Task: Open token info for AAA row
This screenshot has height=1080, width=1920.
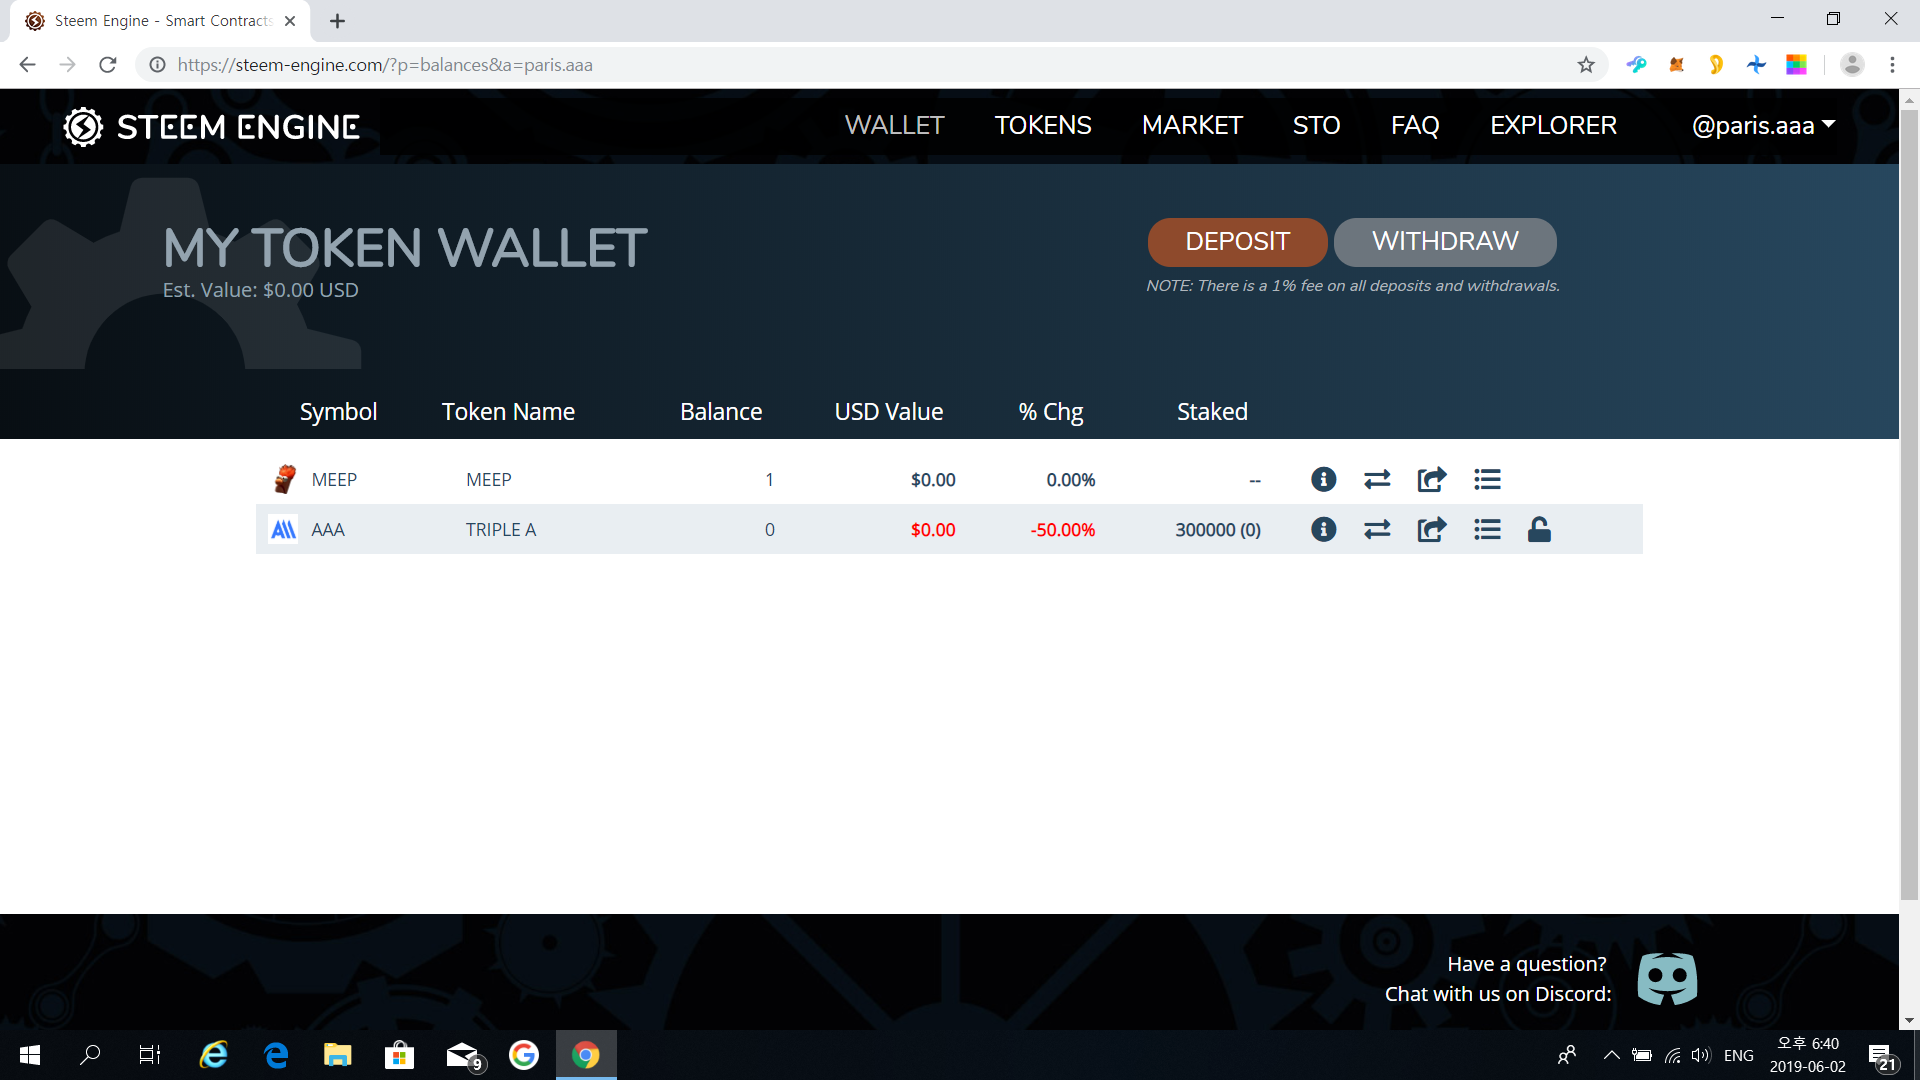Action: coord(1323,529)
